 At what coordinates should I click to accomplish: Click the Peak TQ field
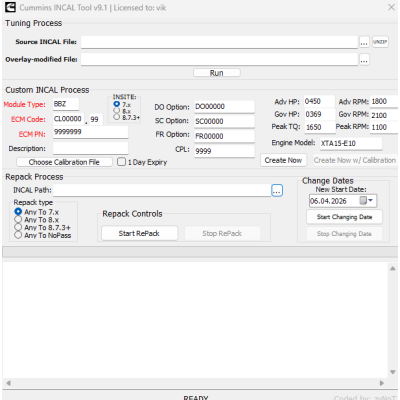click(x=320, y=127)
